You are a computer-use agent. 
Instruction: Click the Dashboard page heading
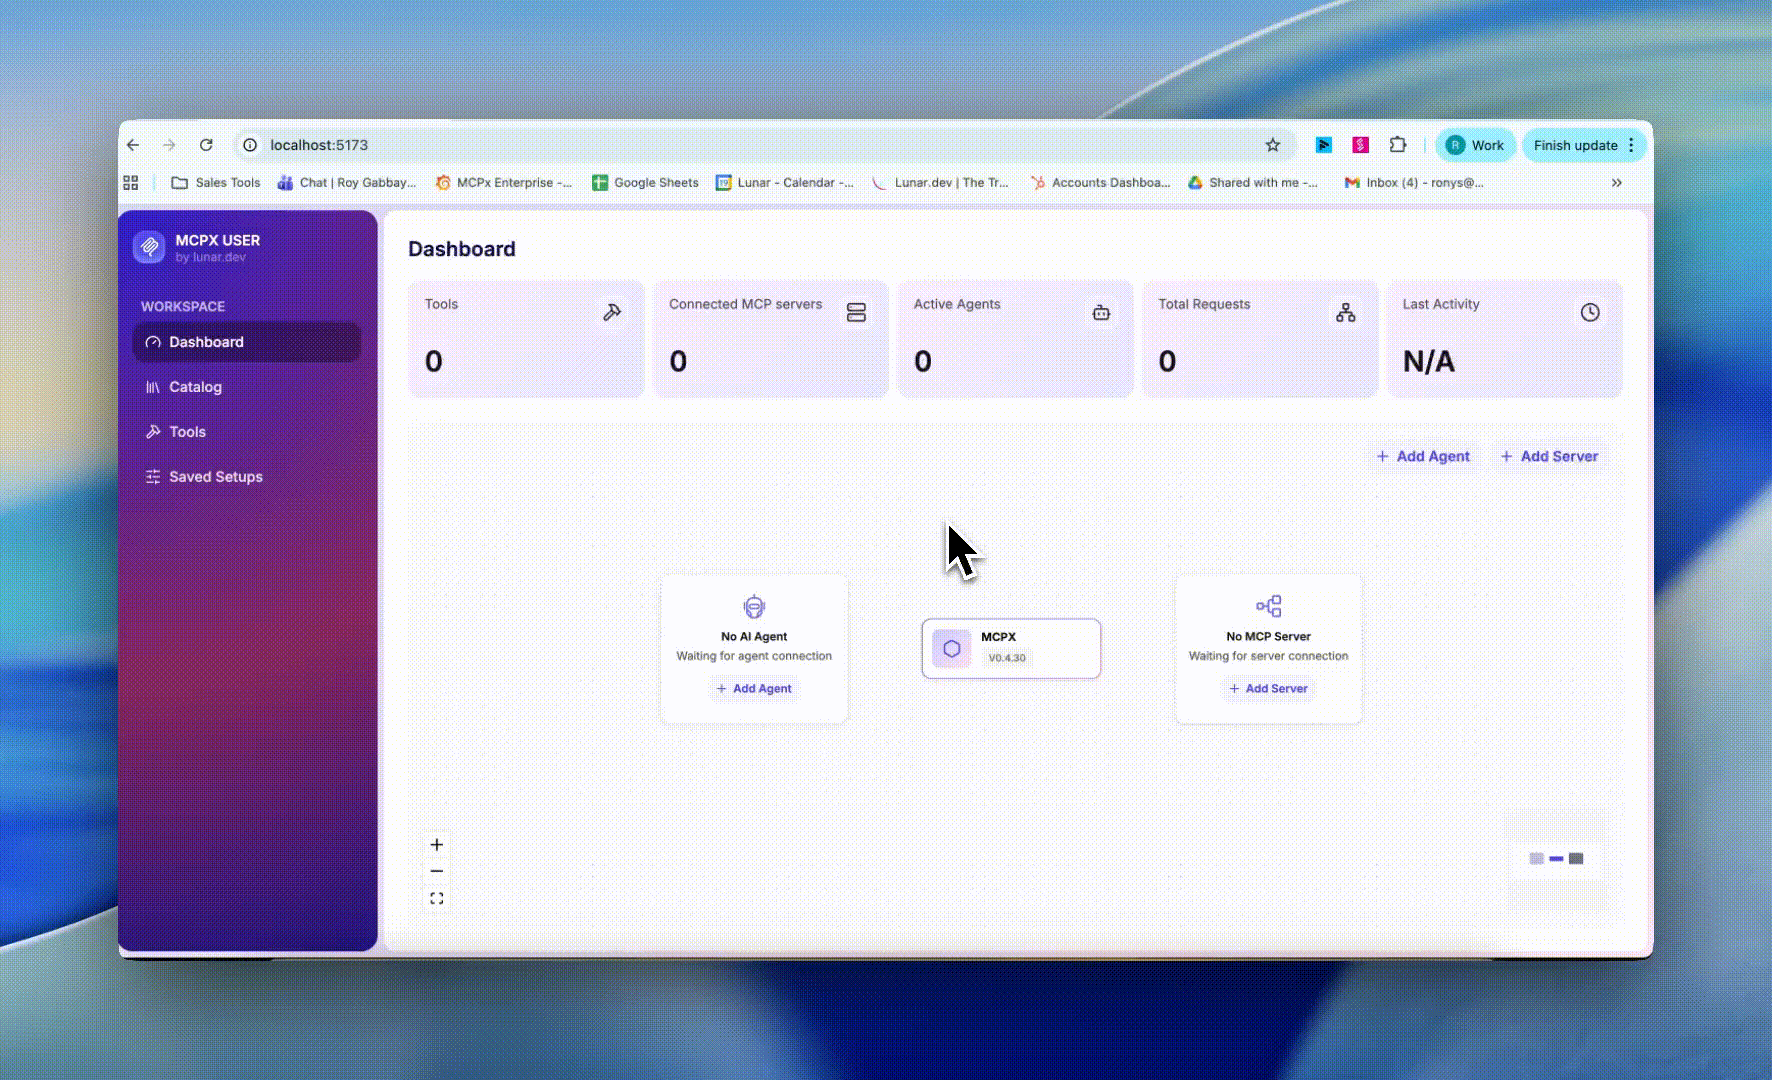462,249
